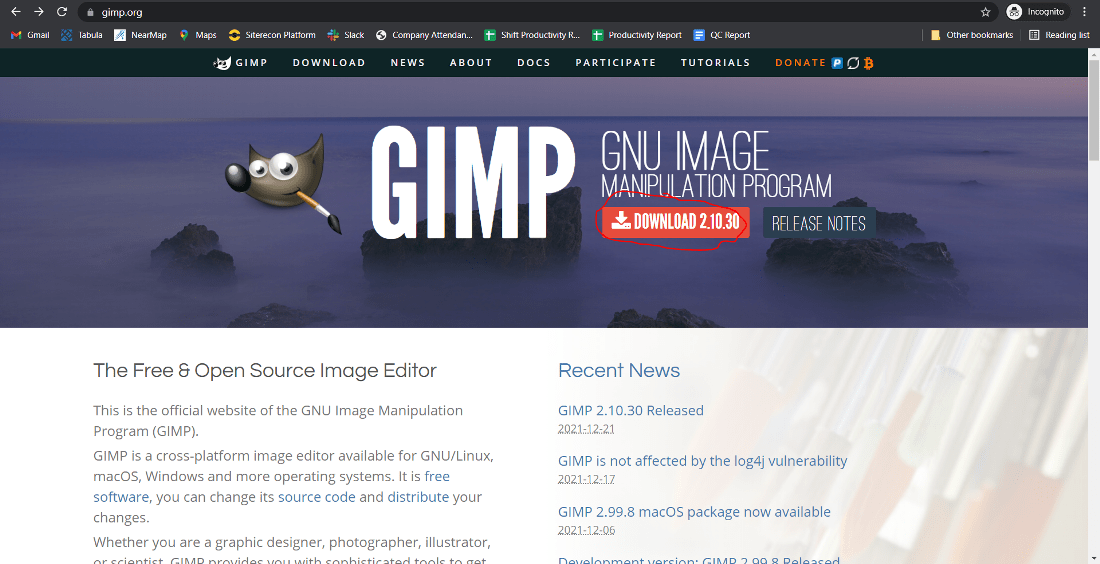Follow the 'distribute' link
The width and height of the screenshot is (1100, 564).
click(418, 497)
